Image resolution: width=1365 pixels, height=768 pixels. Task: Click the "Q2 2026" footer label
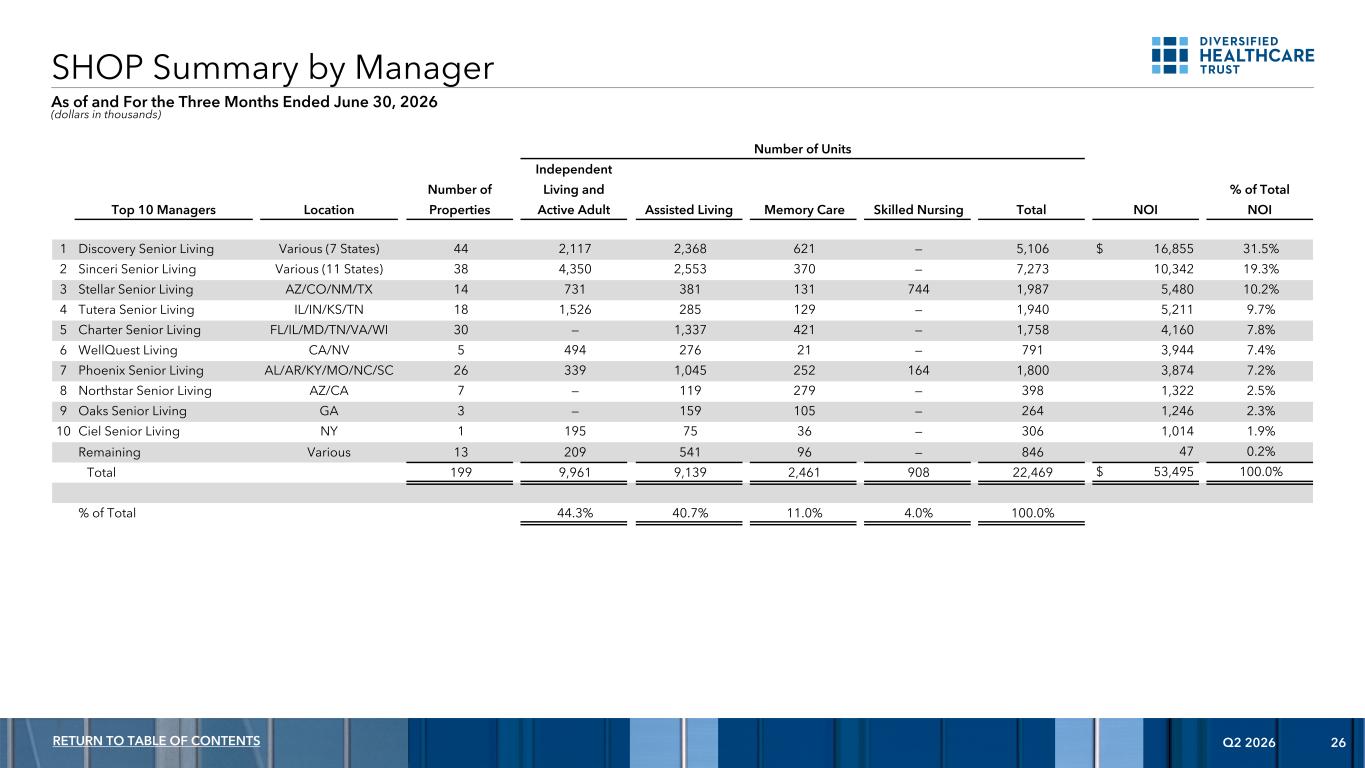(1249, 742)
